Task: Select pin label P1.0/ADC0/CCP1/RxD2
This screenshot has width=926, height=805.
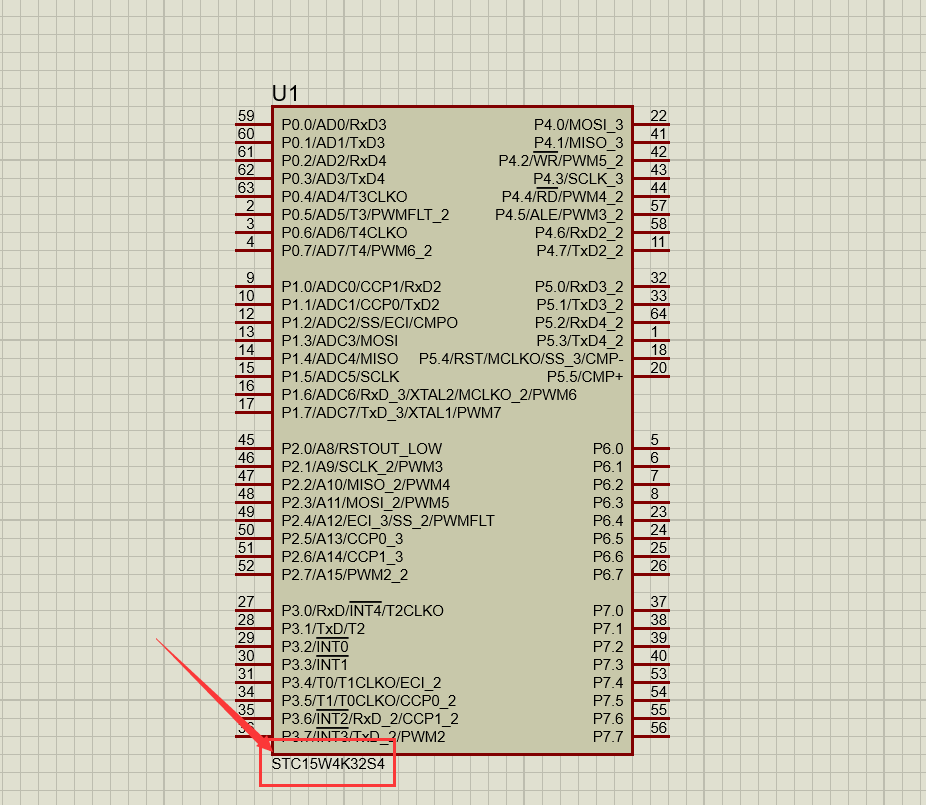Action: click(x=361, y=287)
